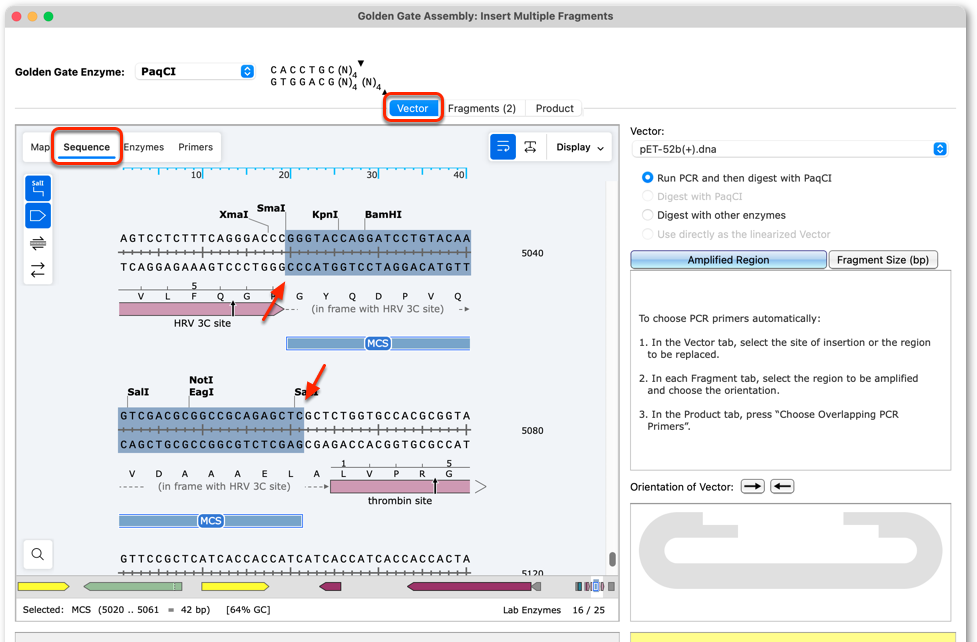This screenshot has height=642, width=977.
Task: Switch to the Product tab
Action: click(555, 108)
